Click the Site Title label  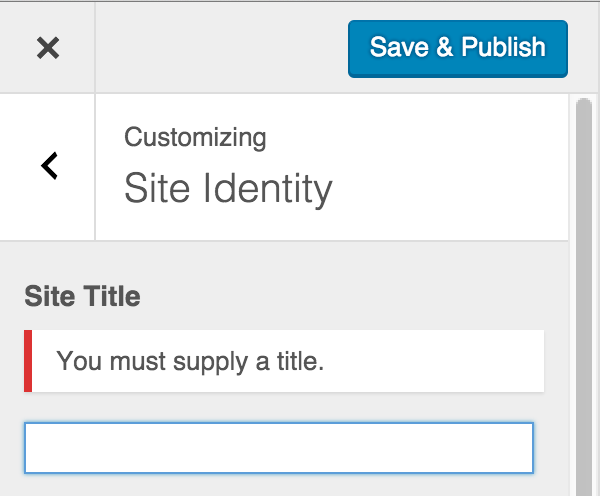coord(82,296)
